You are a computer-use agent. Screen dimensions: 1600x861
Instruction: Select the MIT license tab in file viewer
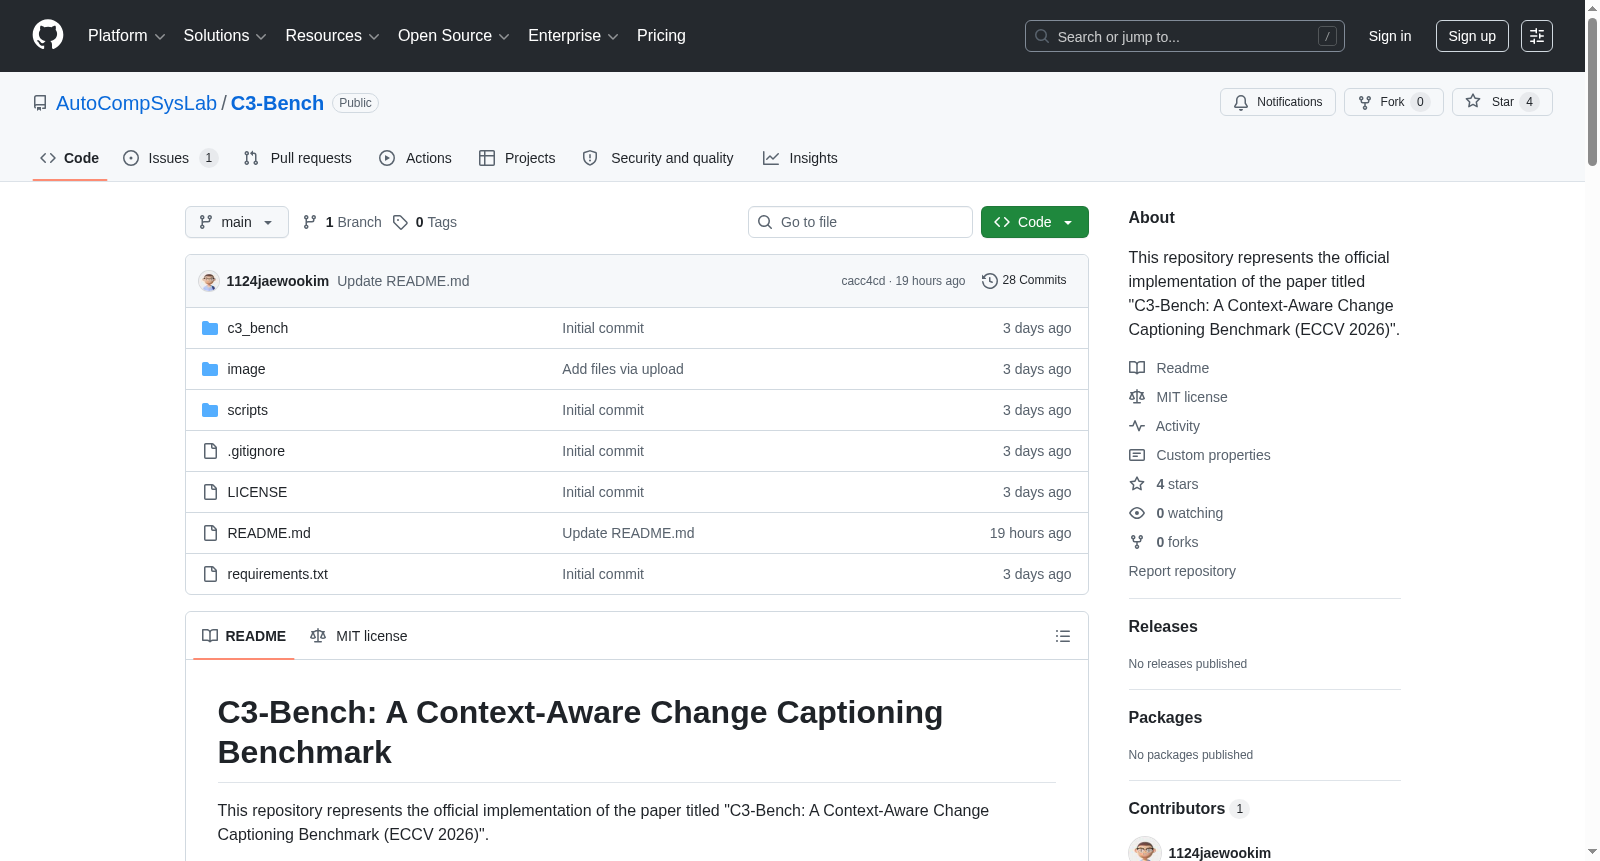359,636
